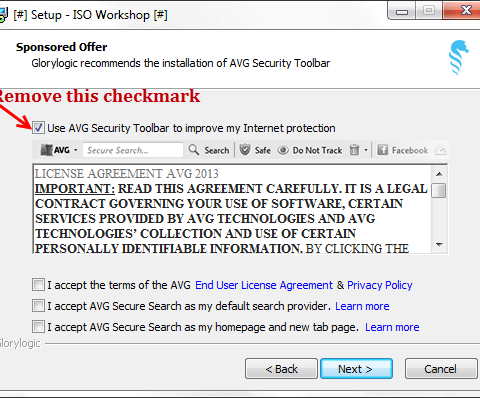Uncheck Use AVG Security Toolbar checkbox
The width and height of the screenshot is (480, 398).
pos(38,128)
